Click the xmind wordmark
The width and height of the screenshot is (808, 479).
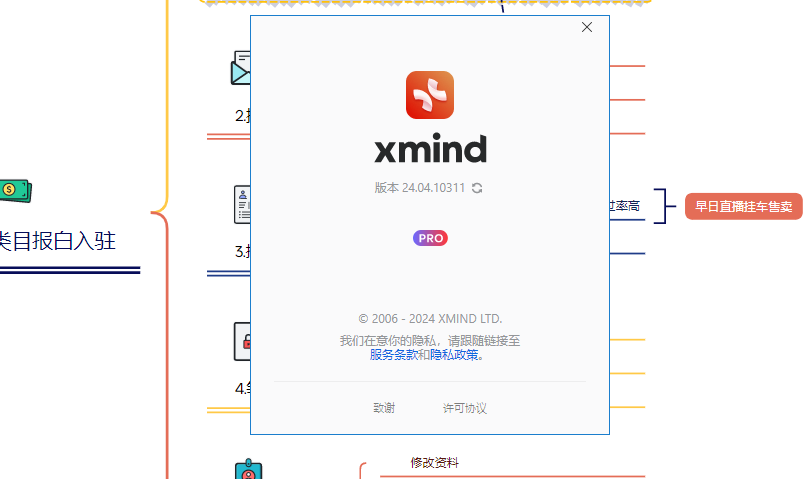coord(430,148)
